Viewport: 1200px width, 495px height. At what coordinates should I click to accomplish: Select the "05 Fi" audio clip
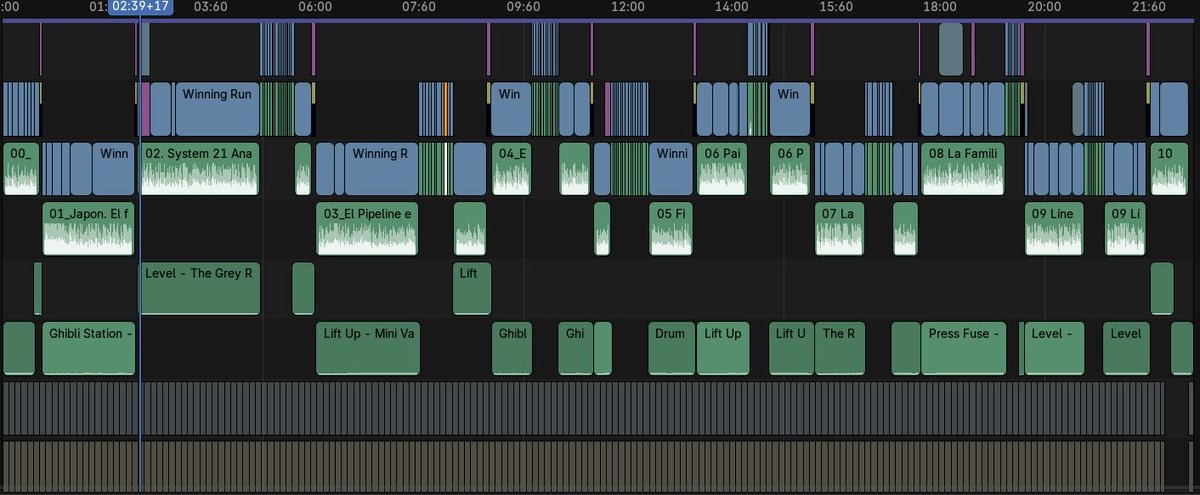[x=671, y=229]
